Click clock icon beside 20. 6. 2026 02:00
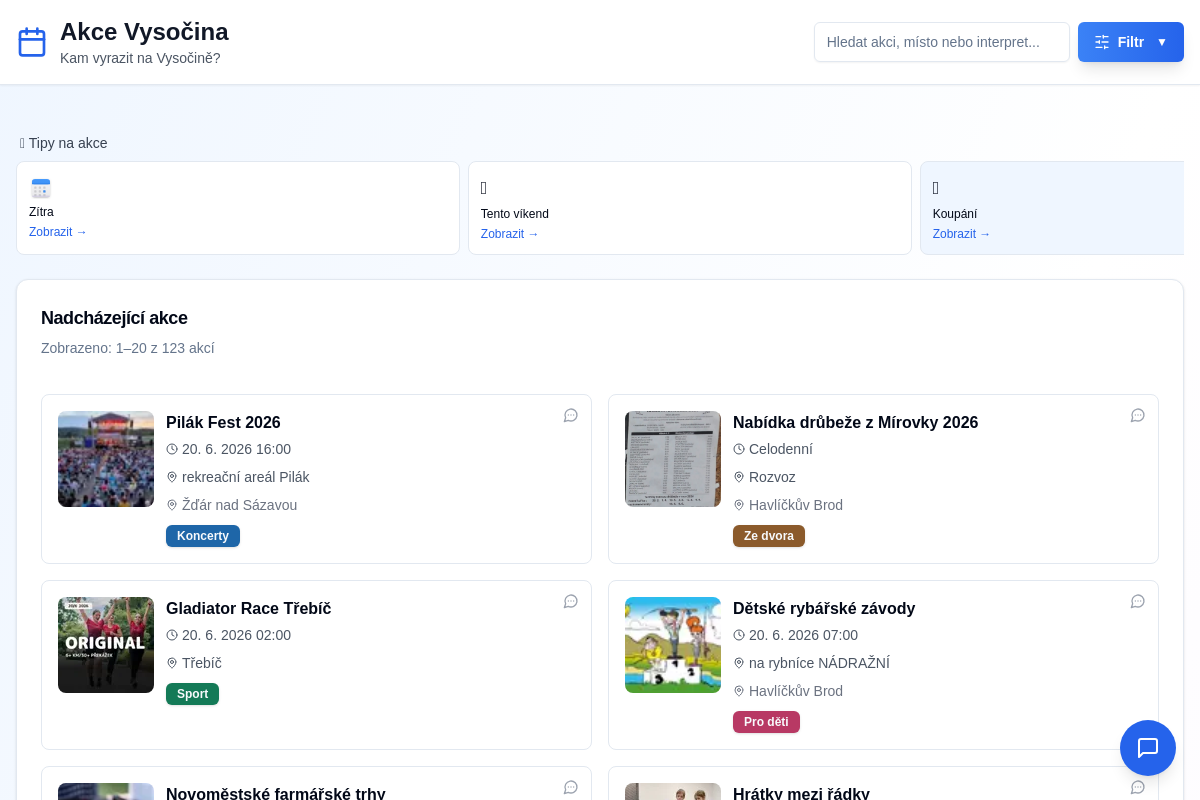This screenshot has width=1200, height=800. [x=172, y=635]
